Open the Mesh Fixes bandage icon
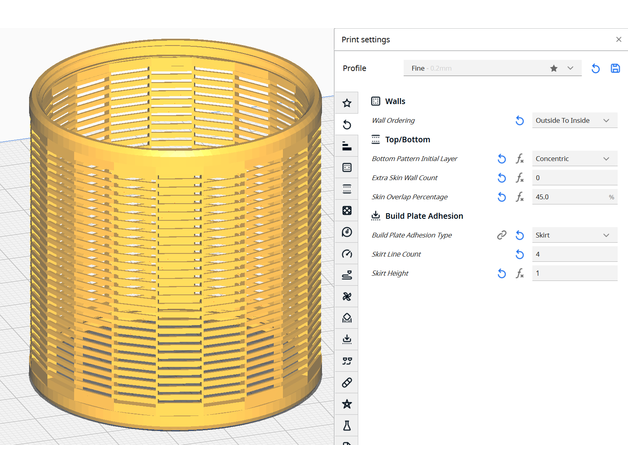628x472 pixels. point(346,382)
